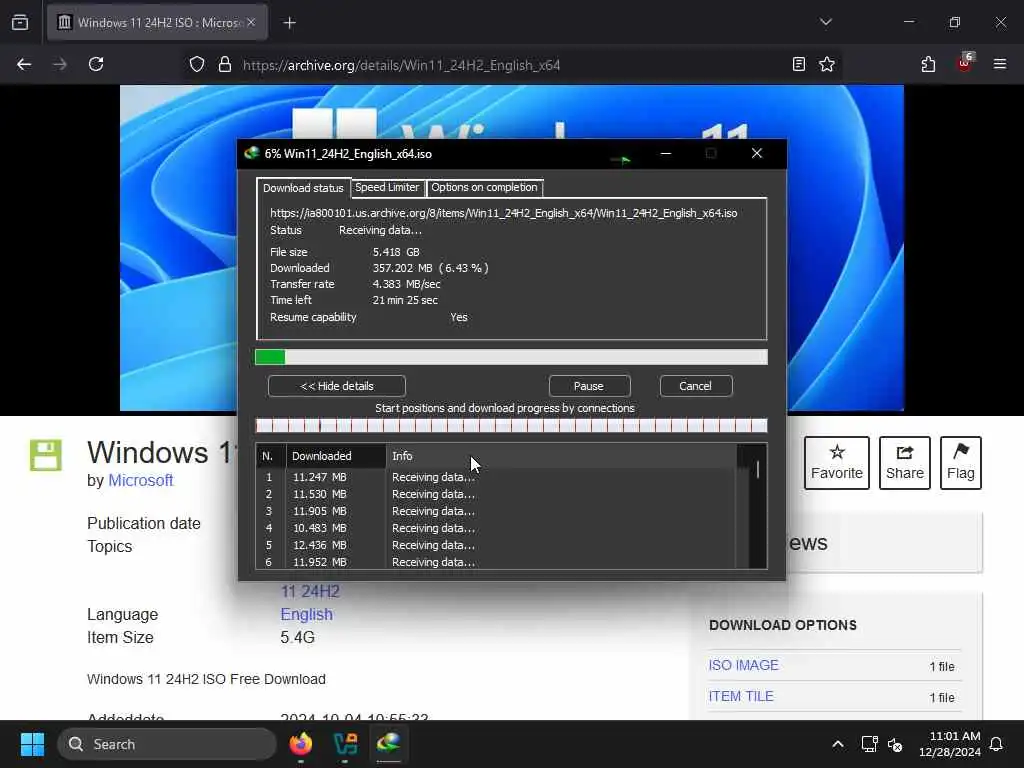This screenshot has height=768, width=1024.
Task: Open the network status tray icon
Action: click(x=869, y=744)
